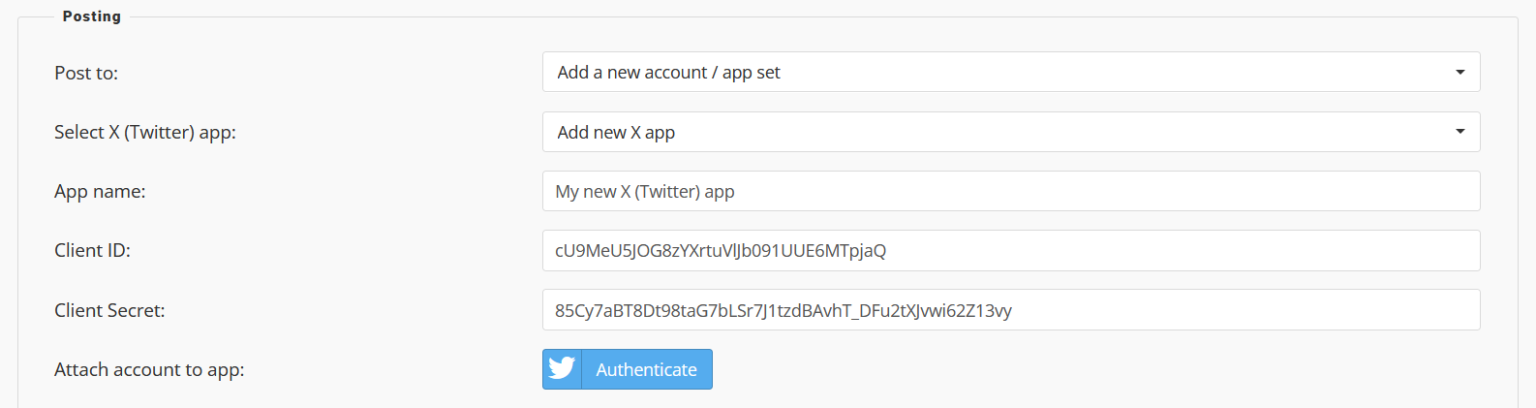1536x408 pixels.
Task: Click the arrow on the Post to dropdown
Action: point(1460,72)
